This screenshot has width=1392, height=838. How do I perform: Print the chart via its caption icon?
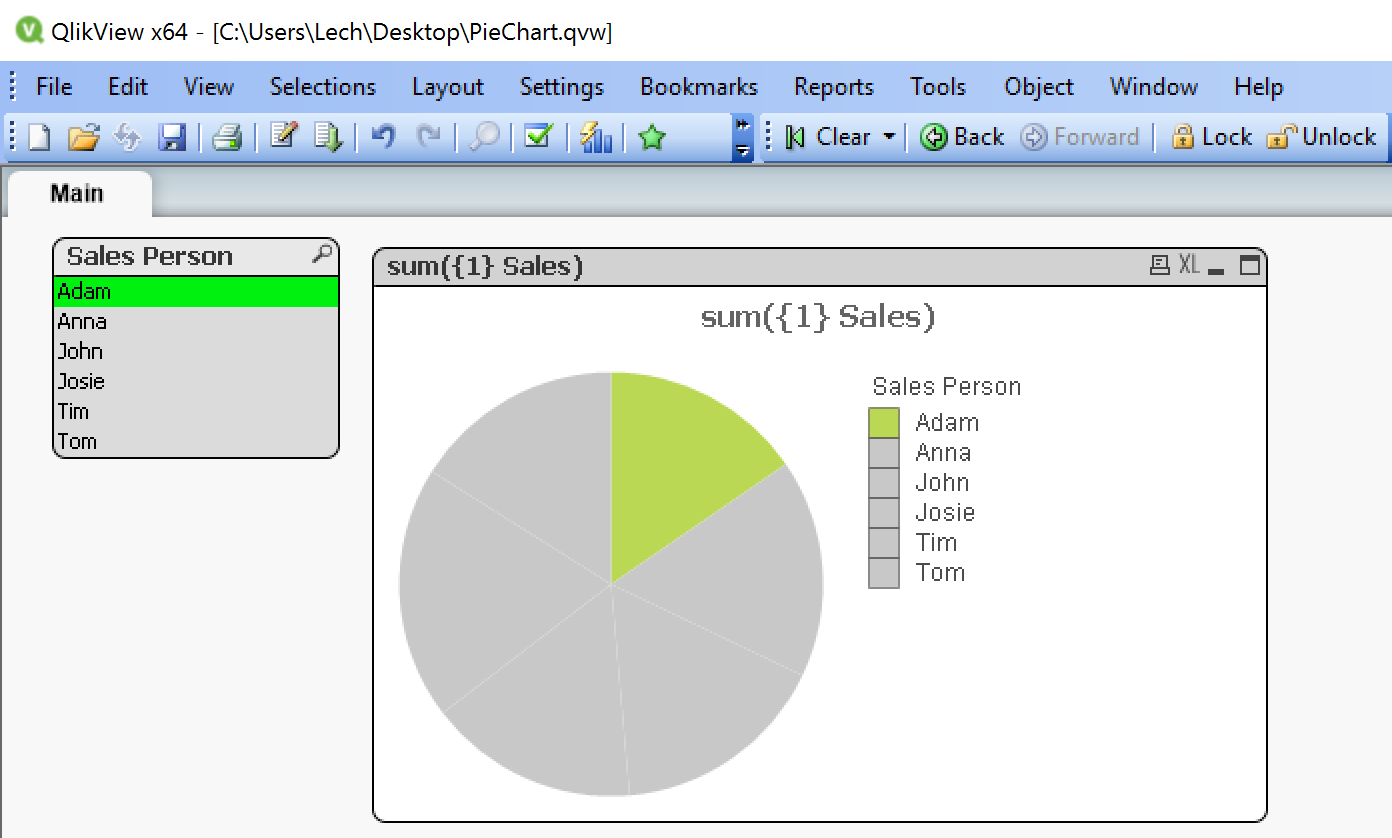[x=1160, y=265]
